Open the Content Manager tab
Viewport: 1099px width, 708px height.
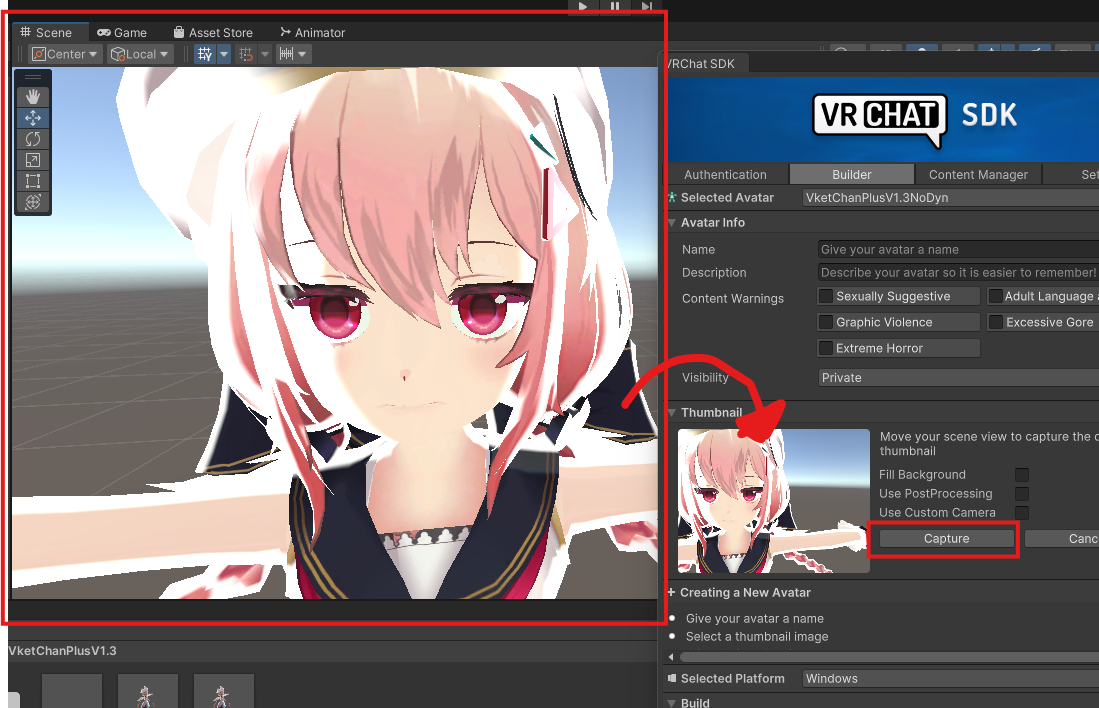[x=977, y=174]
